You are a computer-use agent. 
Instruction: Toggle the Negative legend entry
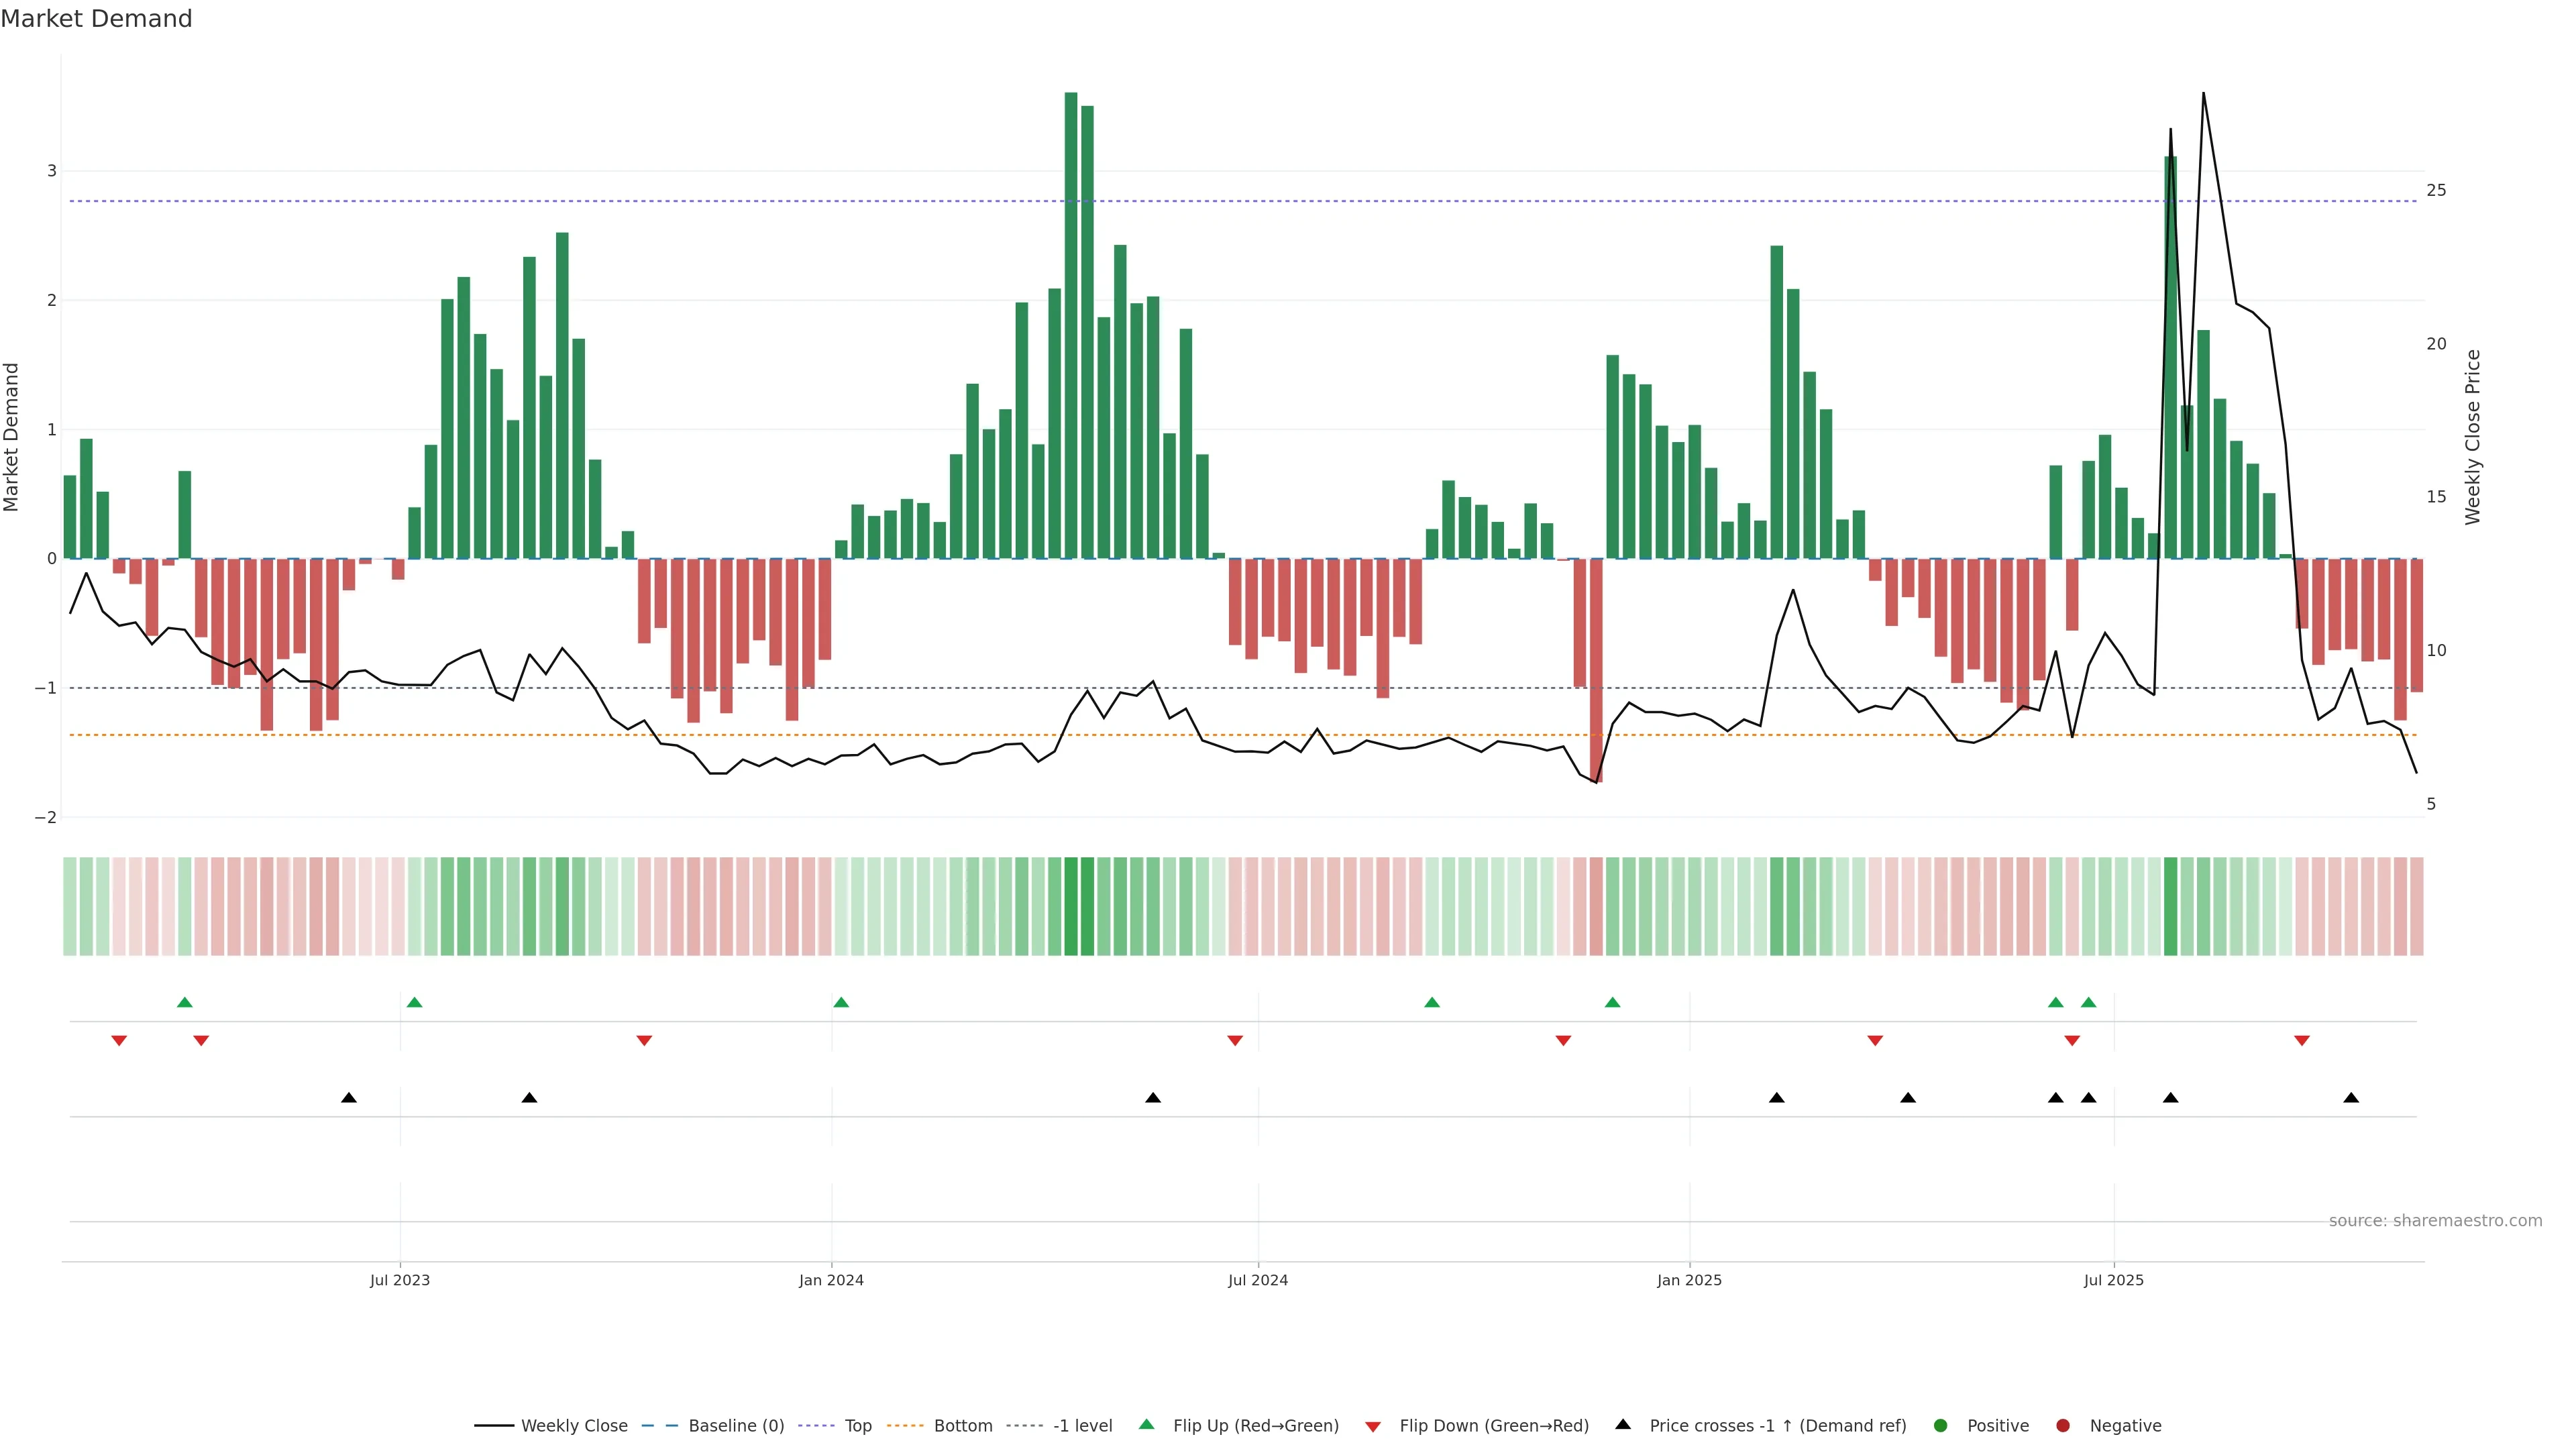2125,1425
